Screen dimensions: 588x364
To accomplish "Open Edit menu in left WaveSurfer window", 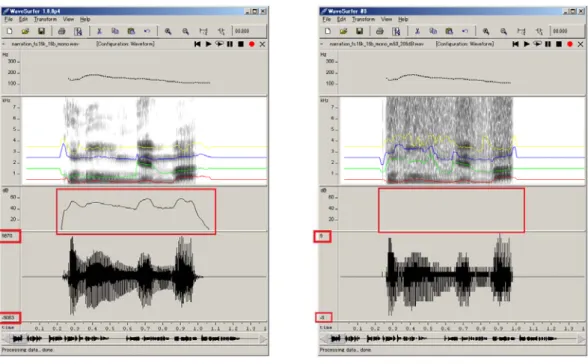I will 23,19.
